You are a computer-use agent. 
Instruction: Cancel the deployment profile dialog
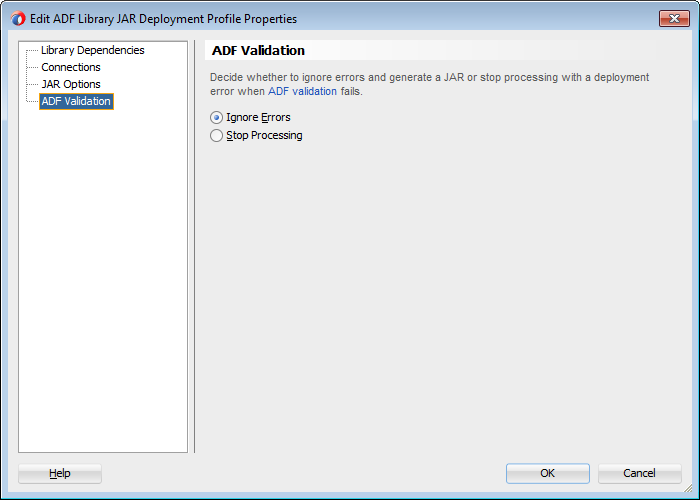point(639,473)
